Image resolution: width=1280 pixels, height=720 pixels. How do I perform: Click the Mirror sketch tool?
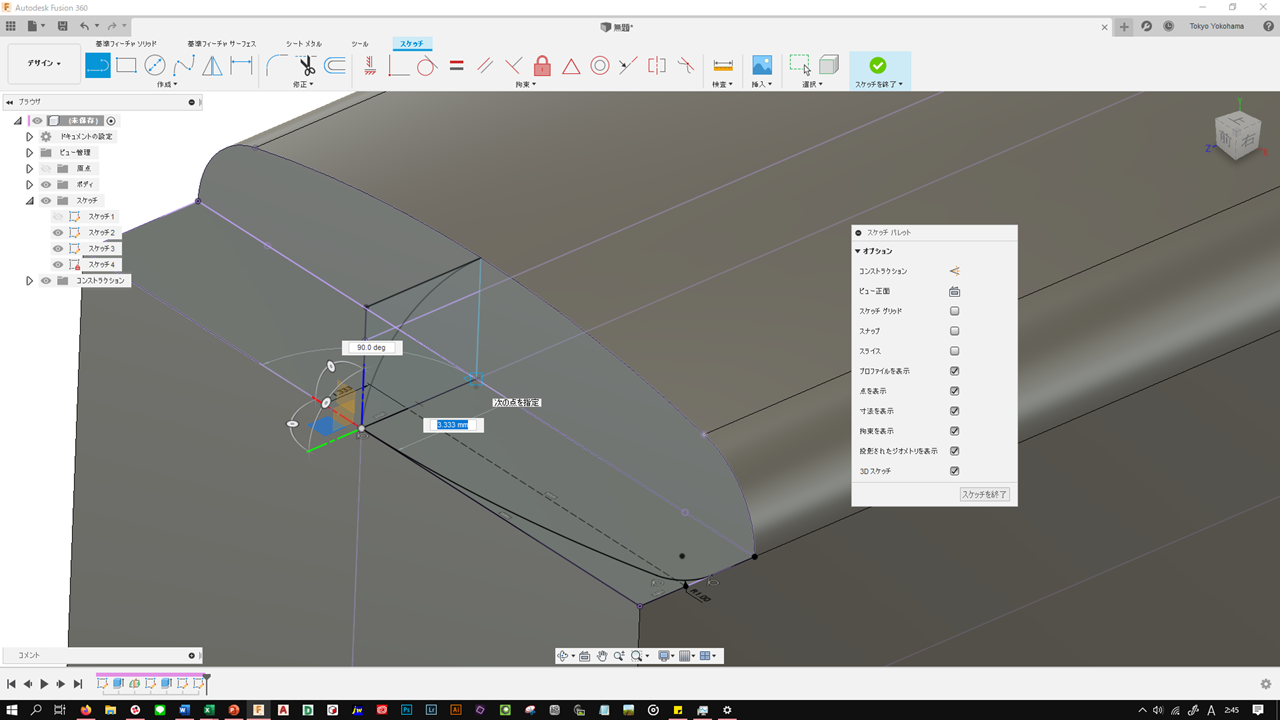pyautogui.click(x=213, y=66)
